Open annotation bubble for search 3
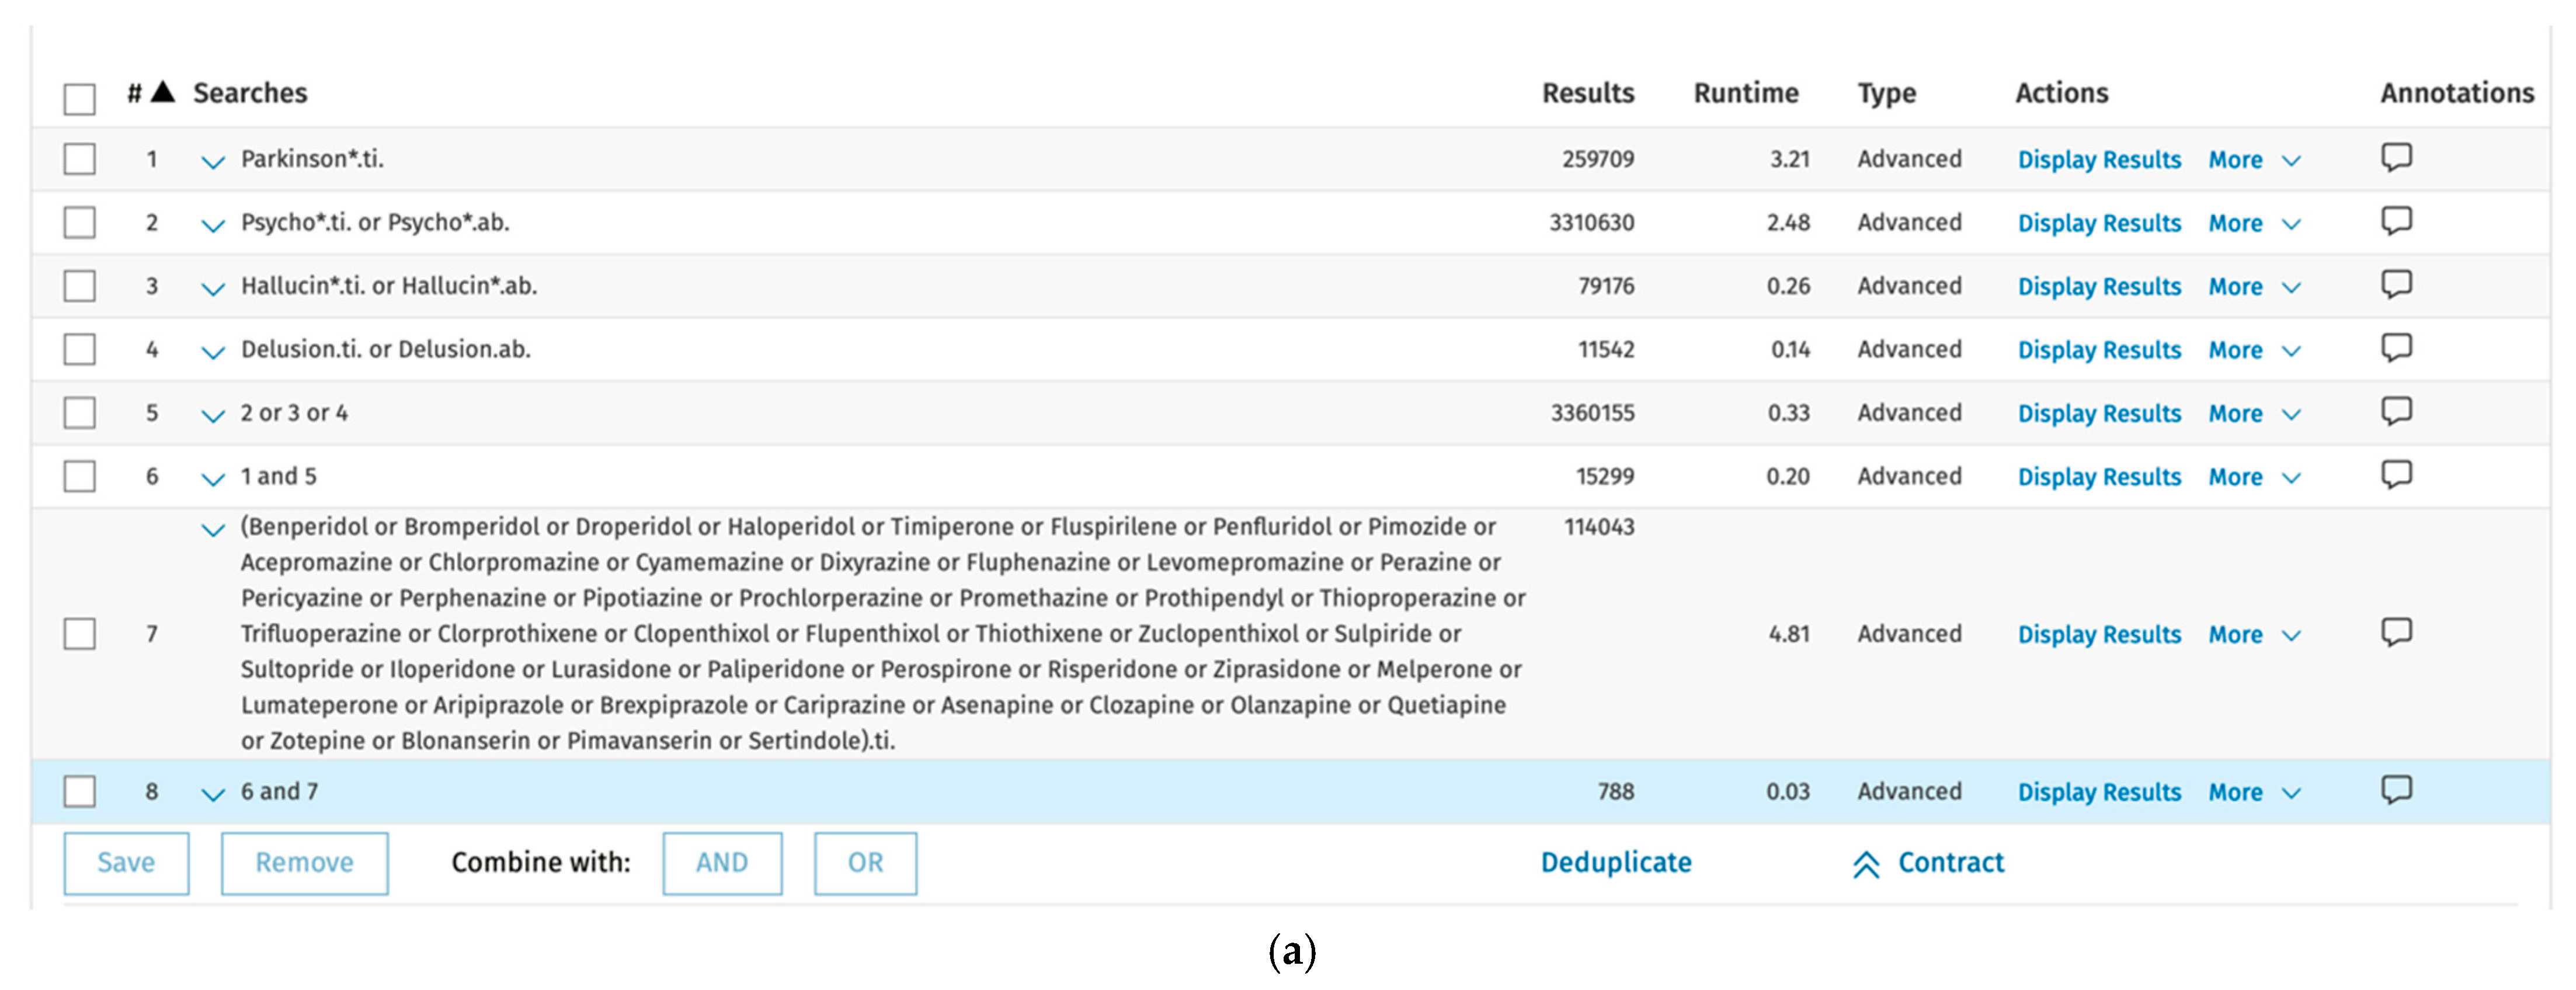Viewport: 2576px width, 990px height. coord(2396,285)
